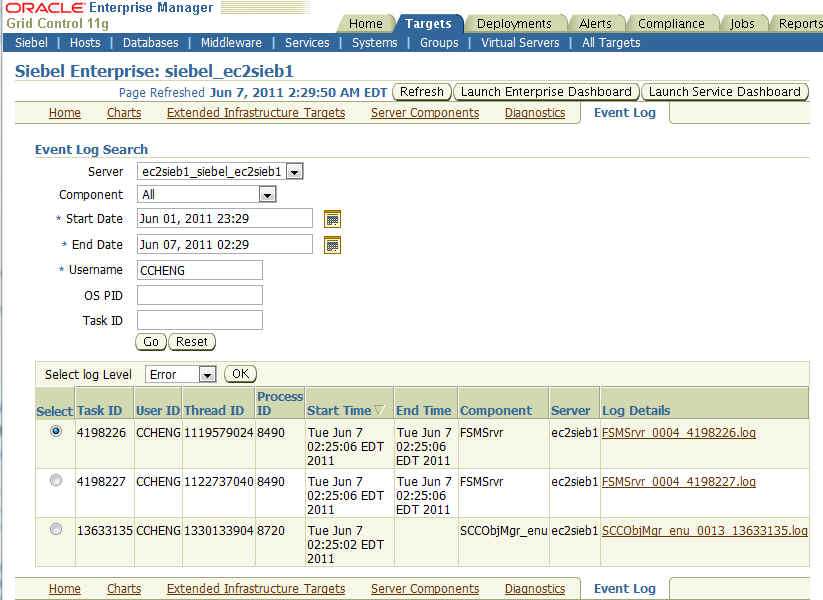Open log FSMSrvr_0004_4198226.log
The image size is (823, 600).
click(679, 433)
